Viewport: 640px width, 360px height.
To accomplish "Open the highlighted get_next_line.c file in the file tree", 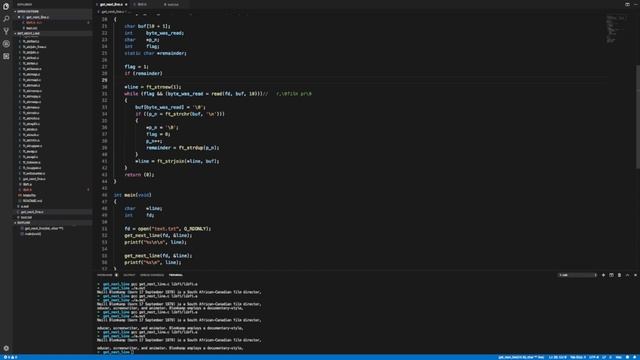I will [x=53, y=212].
